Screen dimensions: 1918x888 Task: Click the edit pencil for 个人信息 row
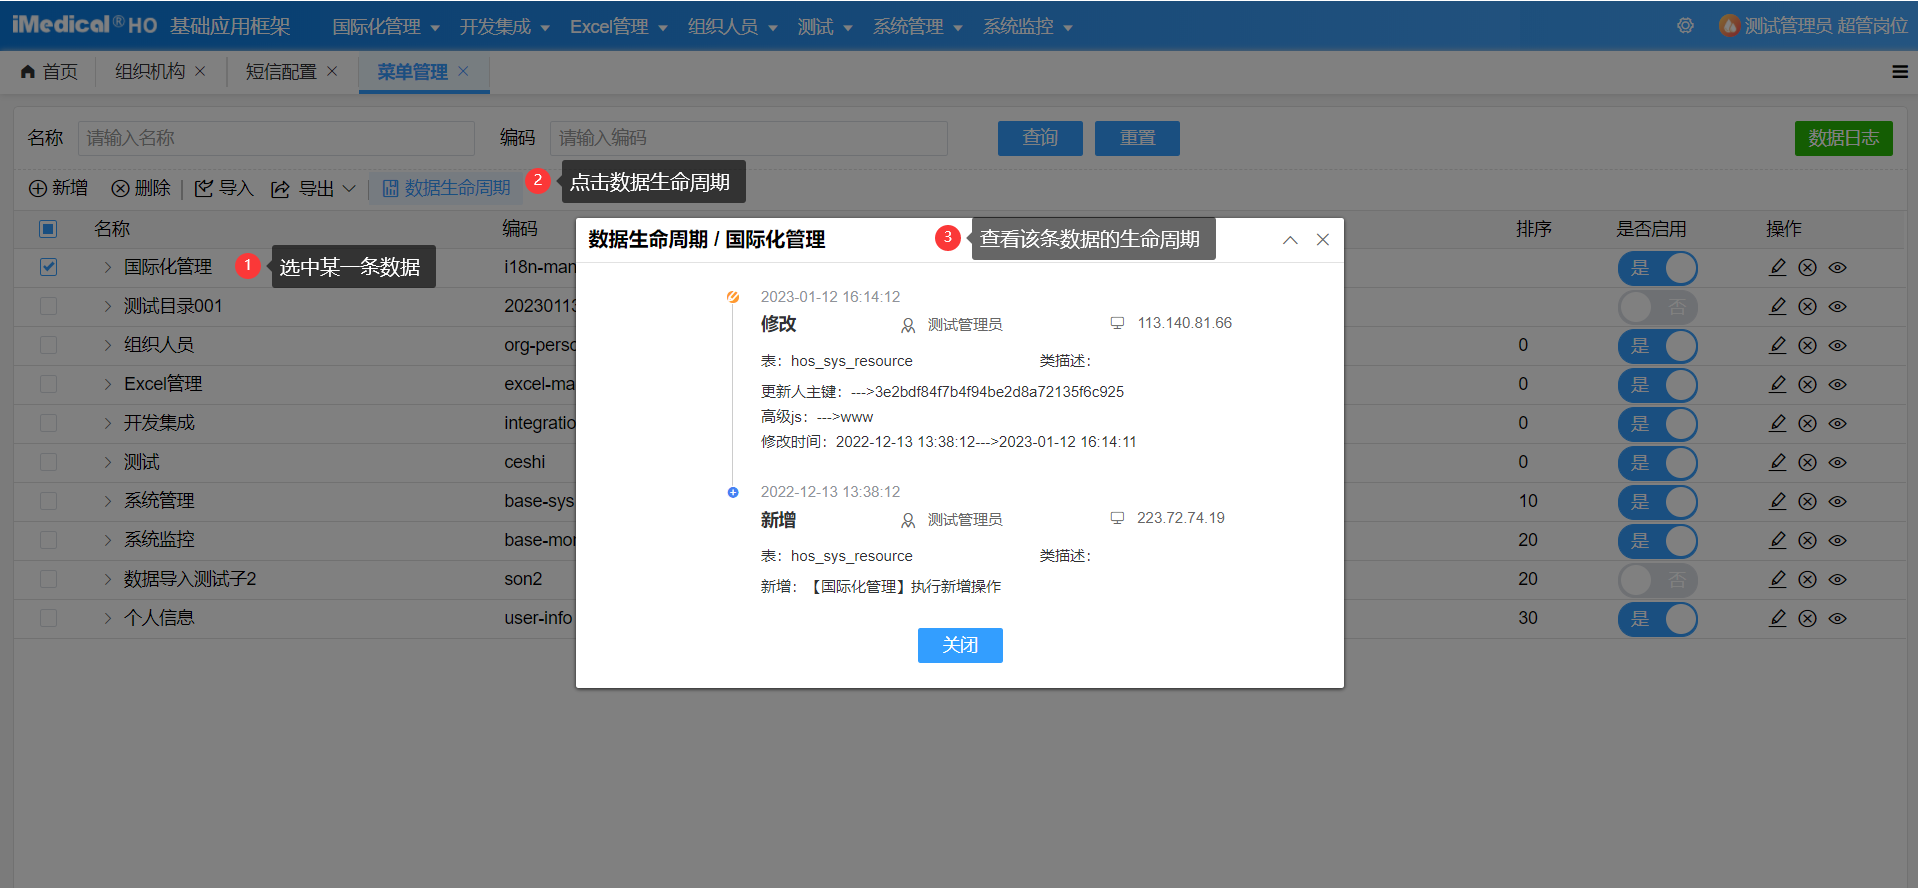pyautogui.click(x=1777, y=618)
